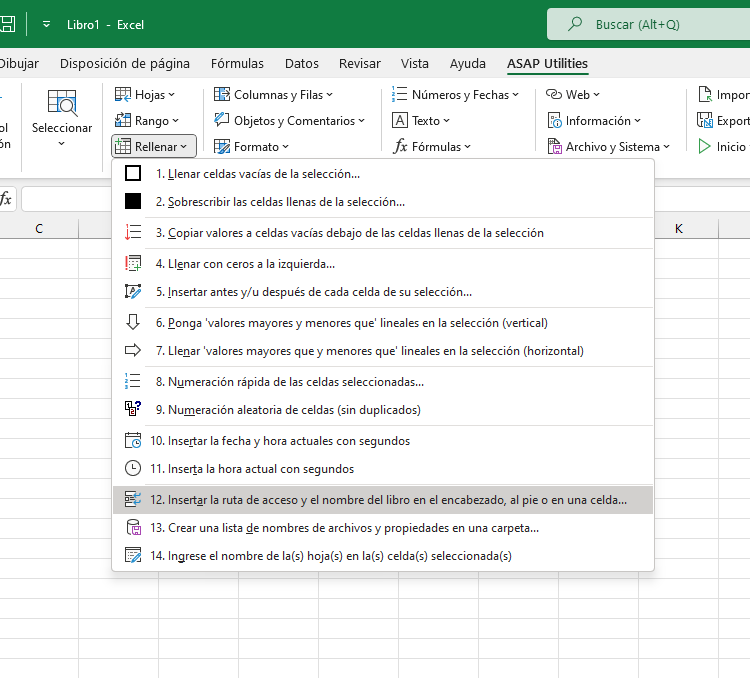This screenshot has width=750, height=678.
Task: Choose item 7 lineales en la selección (horizontal)
Action: click(383, 351)
